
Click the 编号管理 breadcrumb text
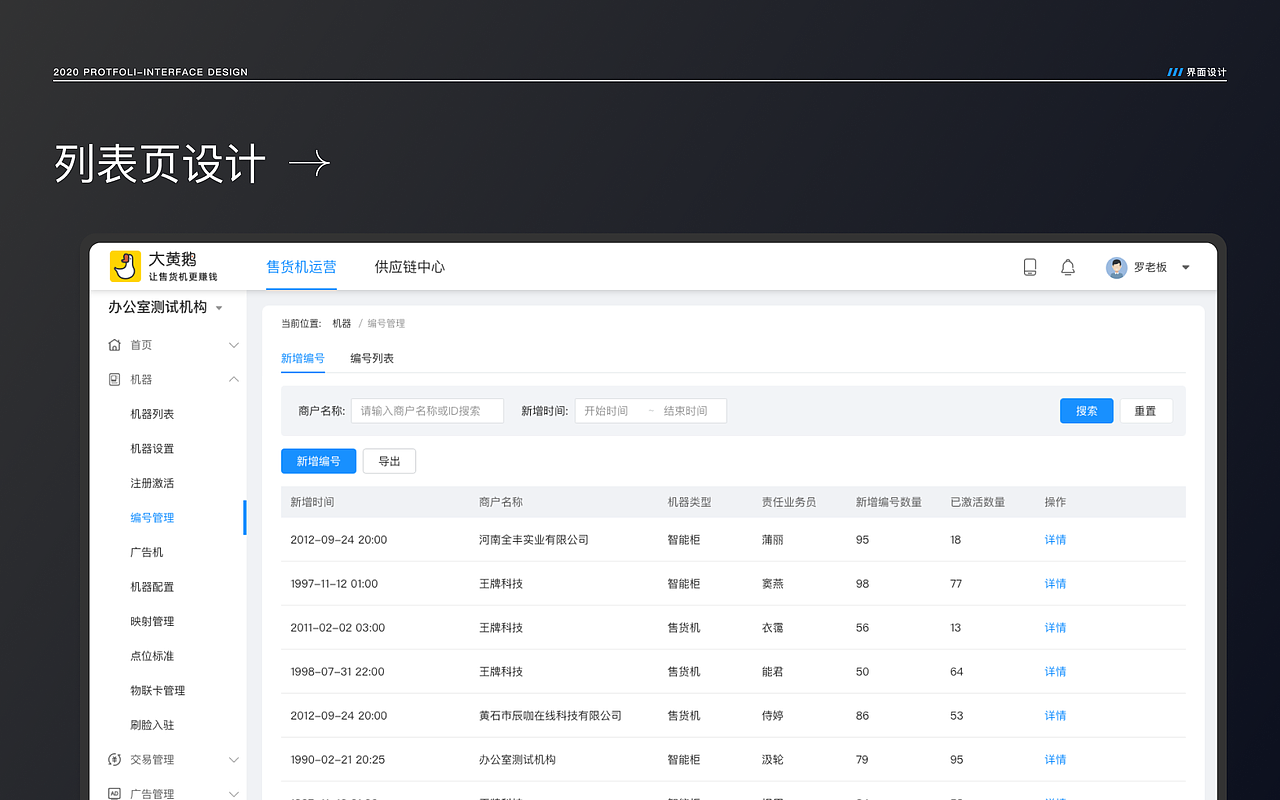(386, 324)
